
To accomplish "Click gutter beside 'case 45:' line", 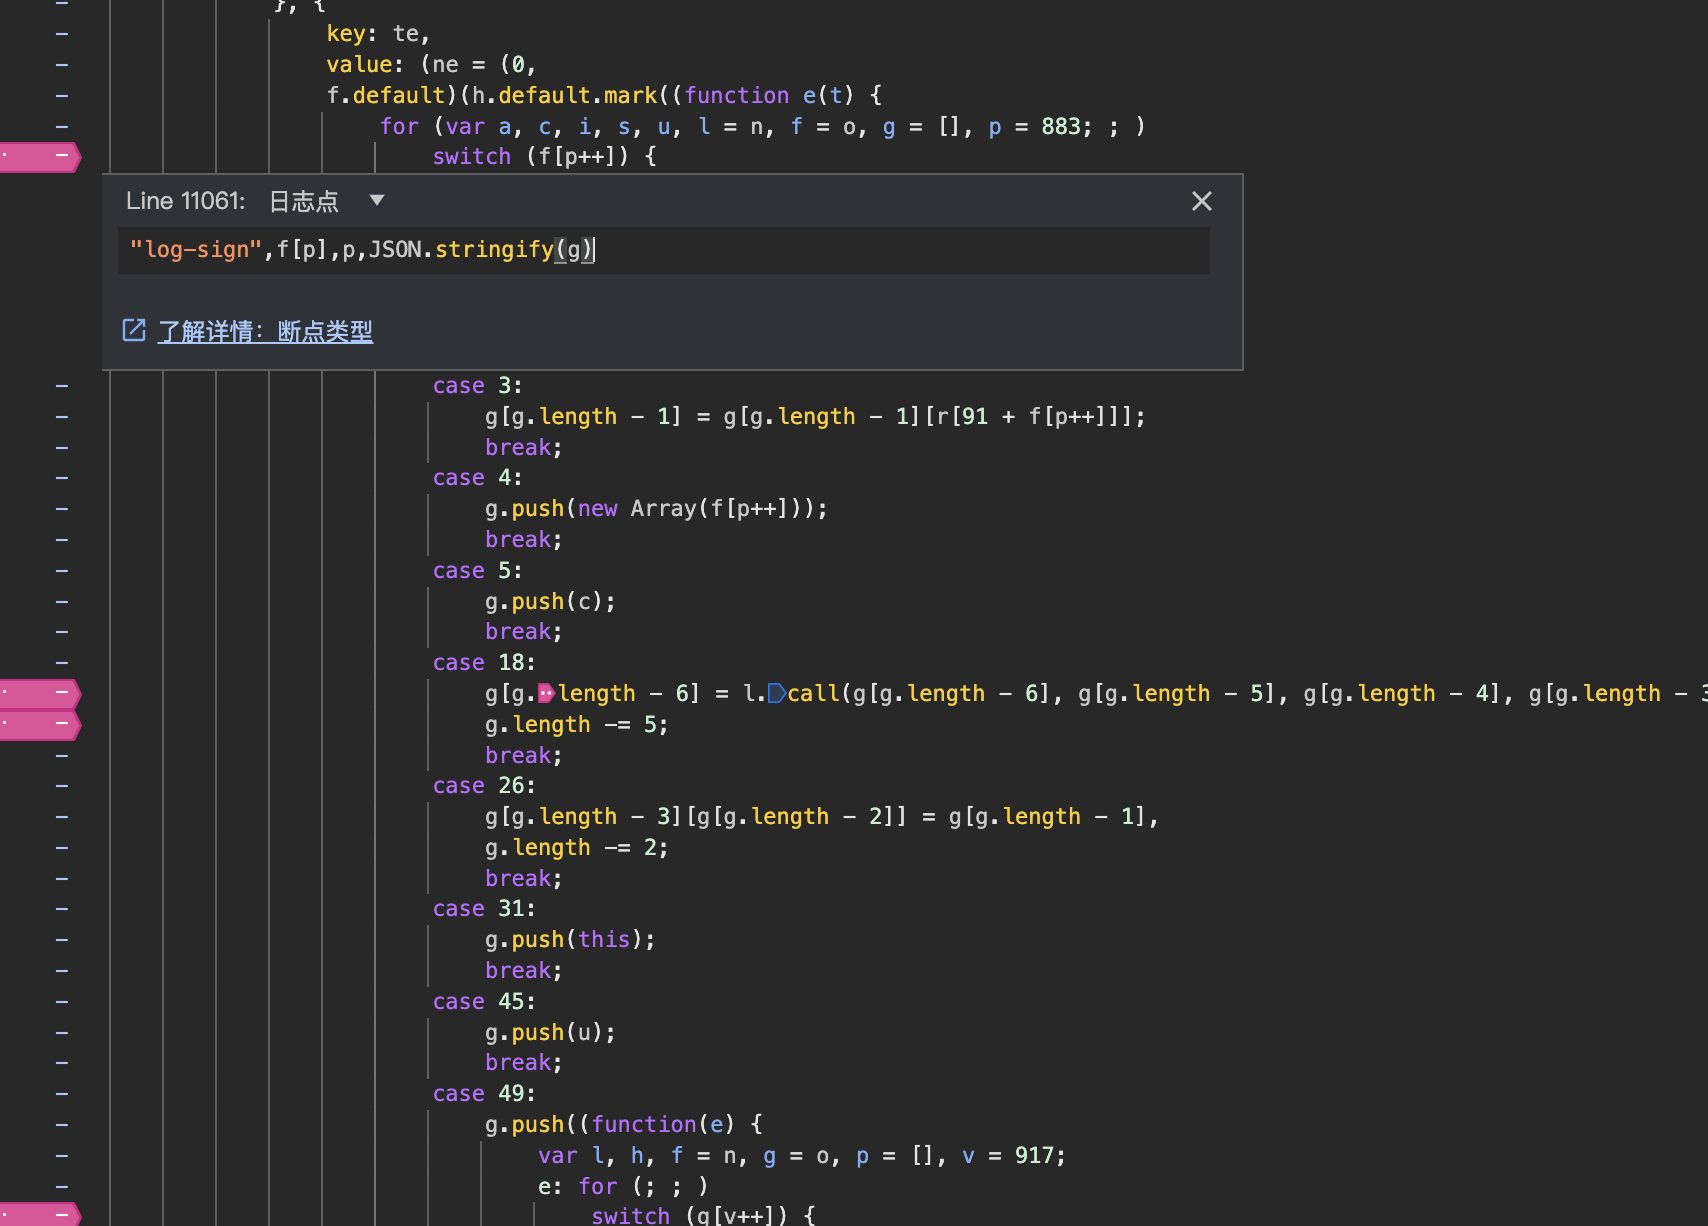I will click(62, 1002).
